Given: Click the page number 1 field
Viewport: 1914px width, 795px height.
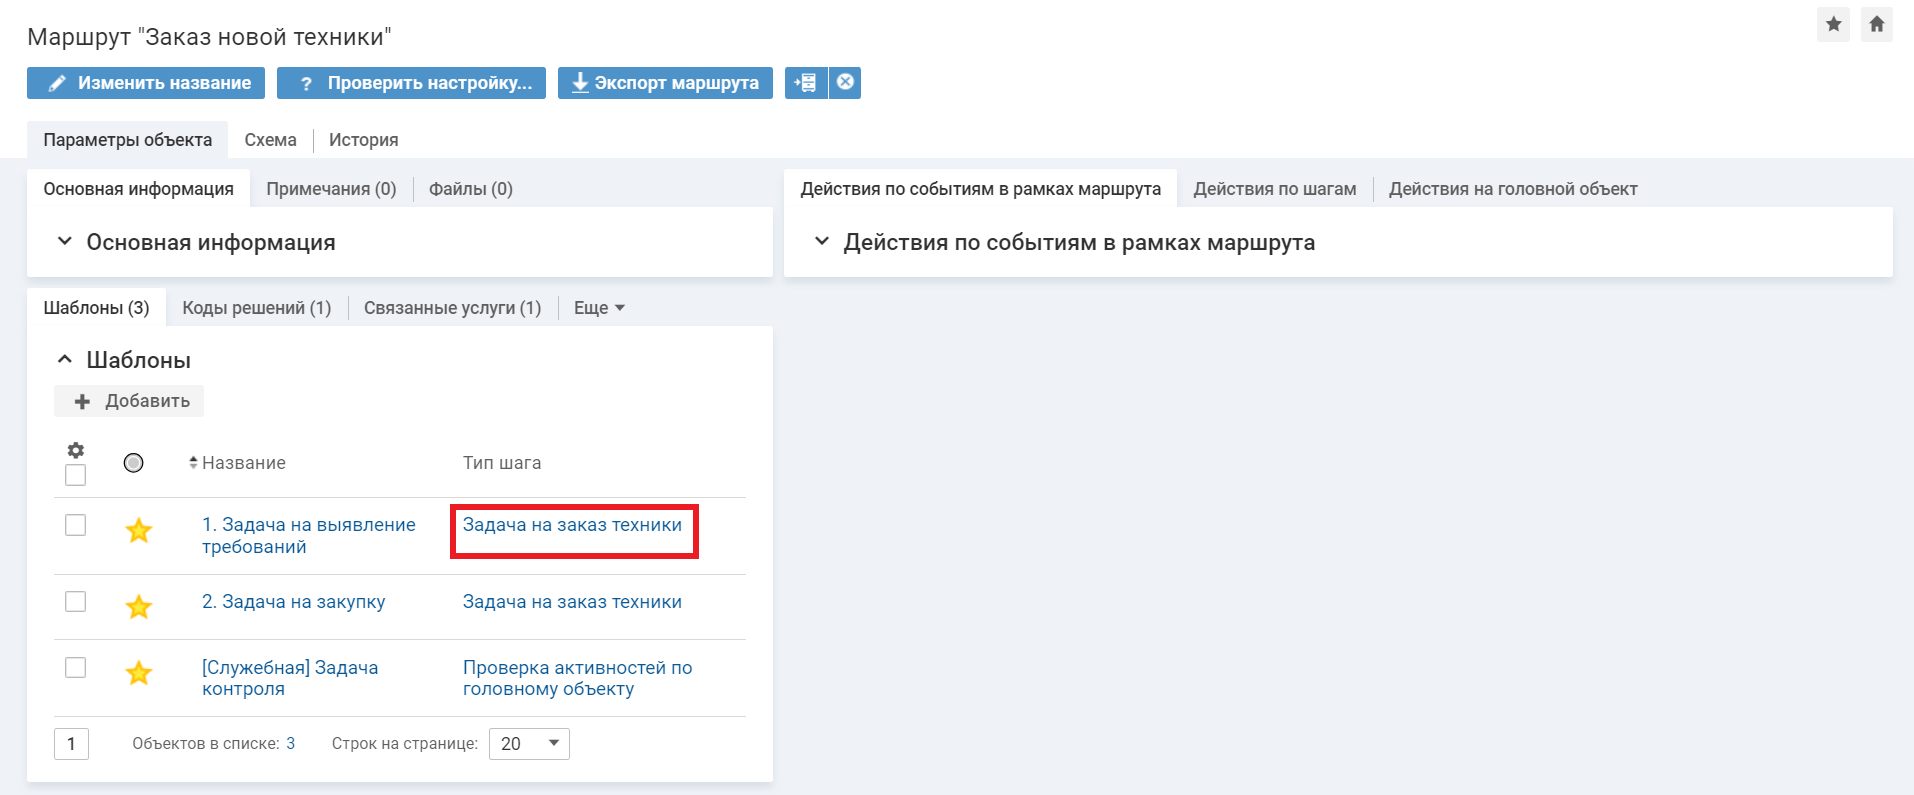Looking at the screenshot, I should 71,744.
